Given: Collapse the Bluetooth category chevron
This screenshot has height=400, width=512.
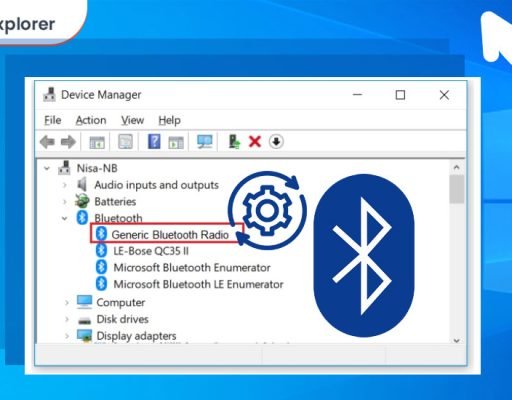Looking at the screenshot, I should (x=65, y=218).
